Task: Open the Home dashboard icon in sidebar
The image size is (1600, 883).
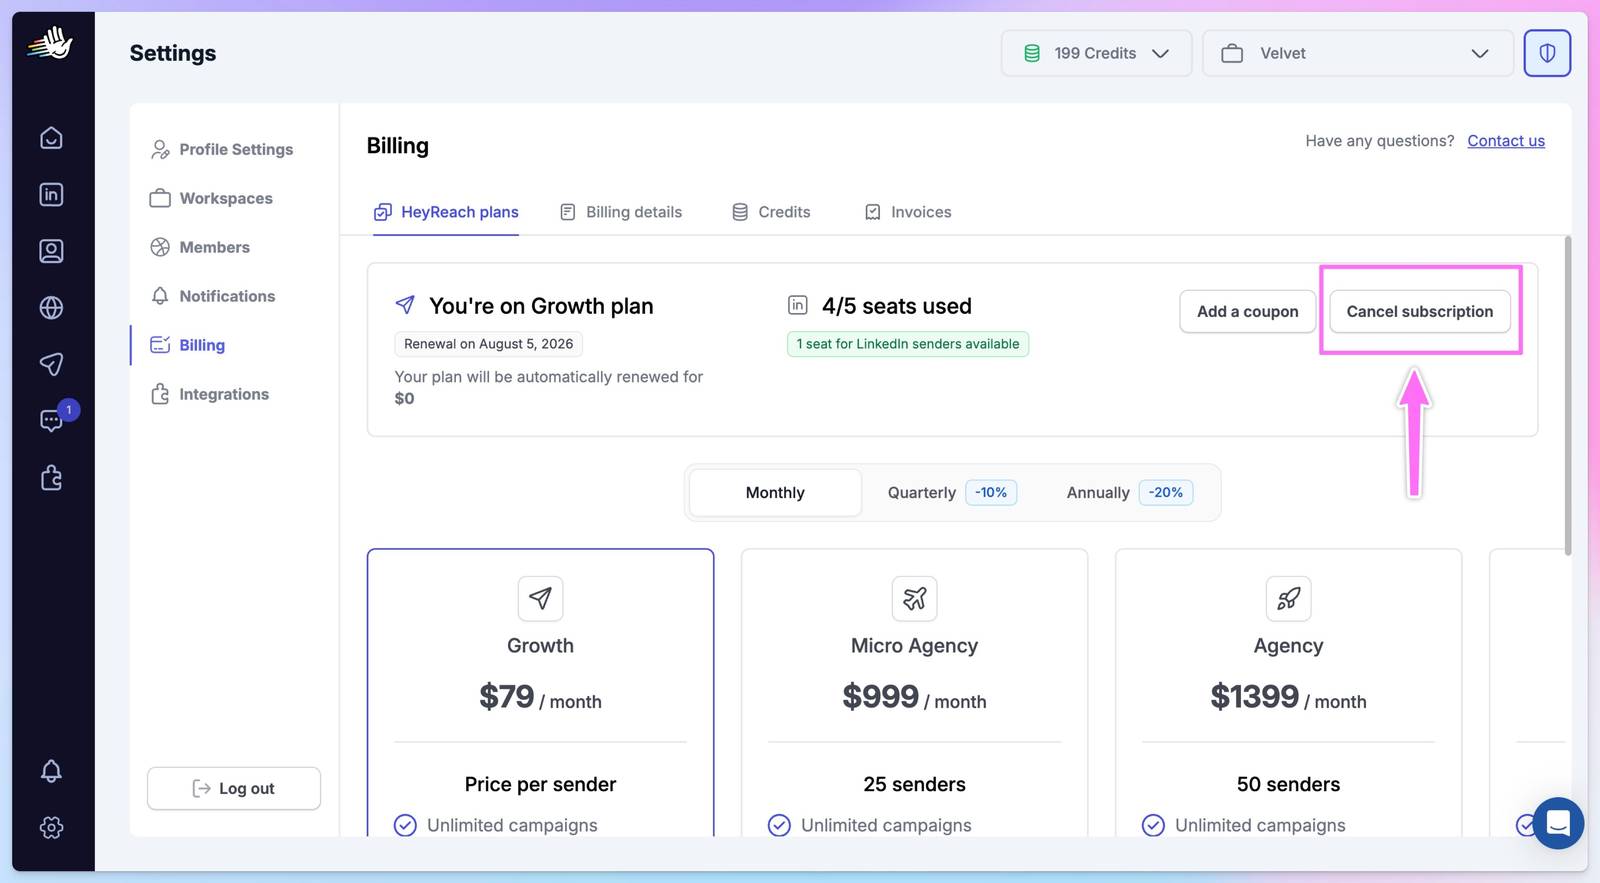Action: tap(51, 138)
